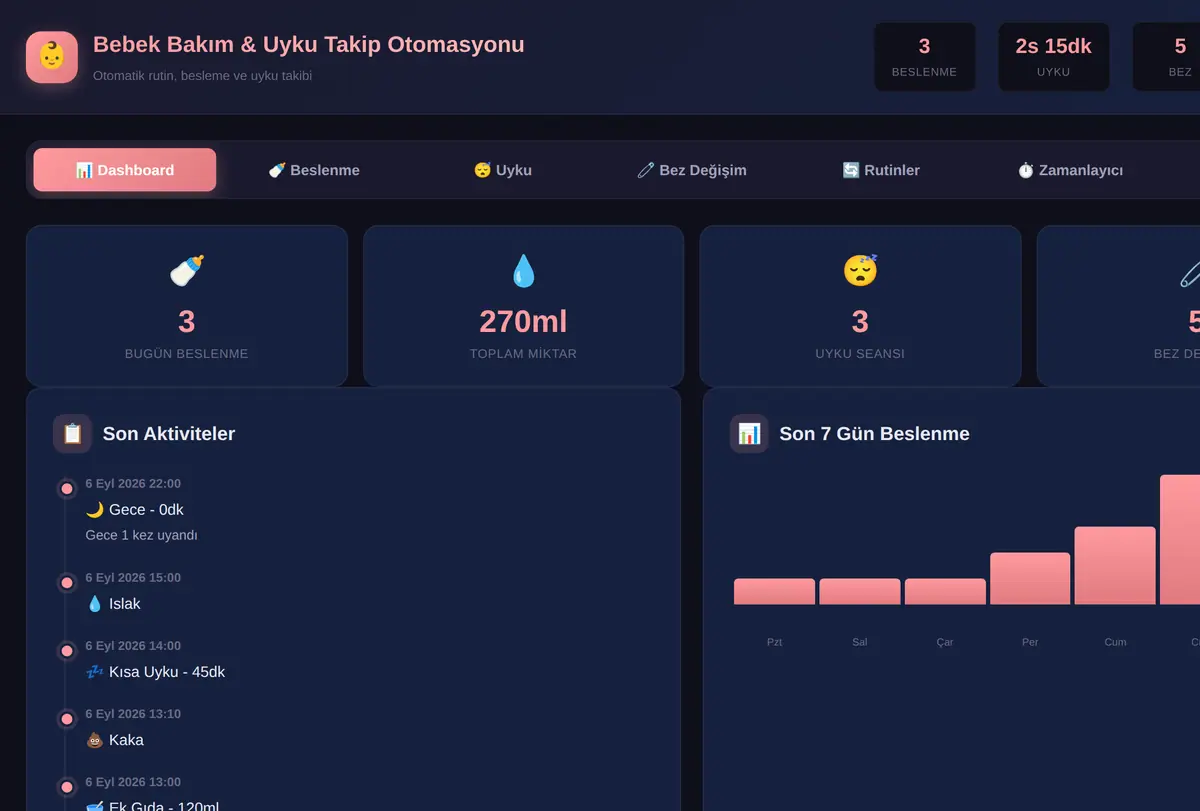This screenshot has height=811, width=1200.
Task: Click the baby face app logo
Action: (x=52, y=57)
